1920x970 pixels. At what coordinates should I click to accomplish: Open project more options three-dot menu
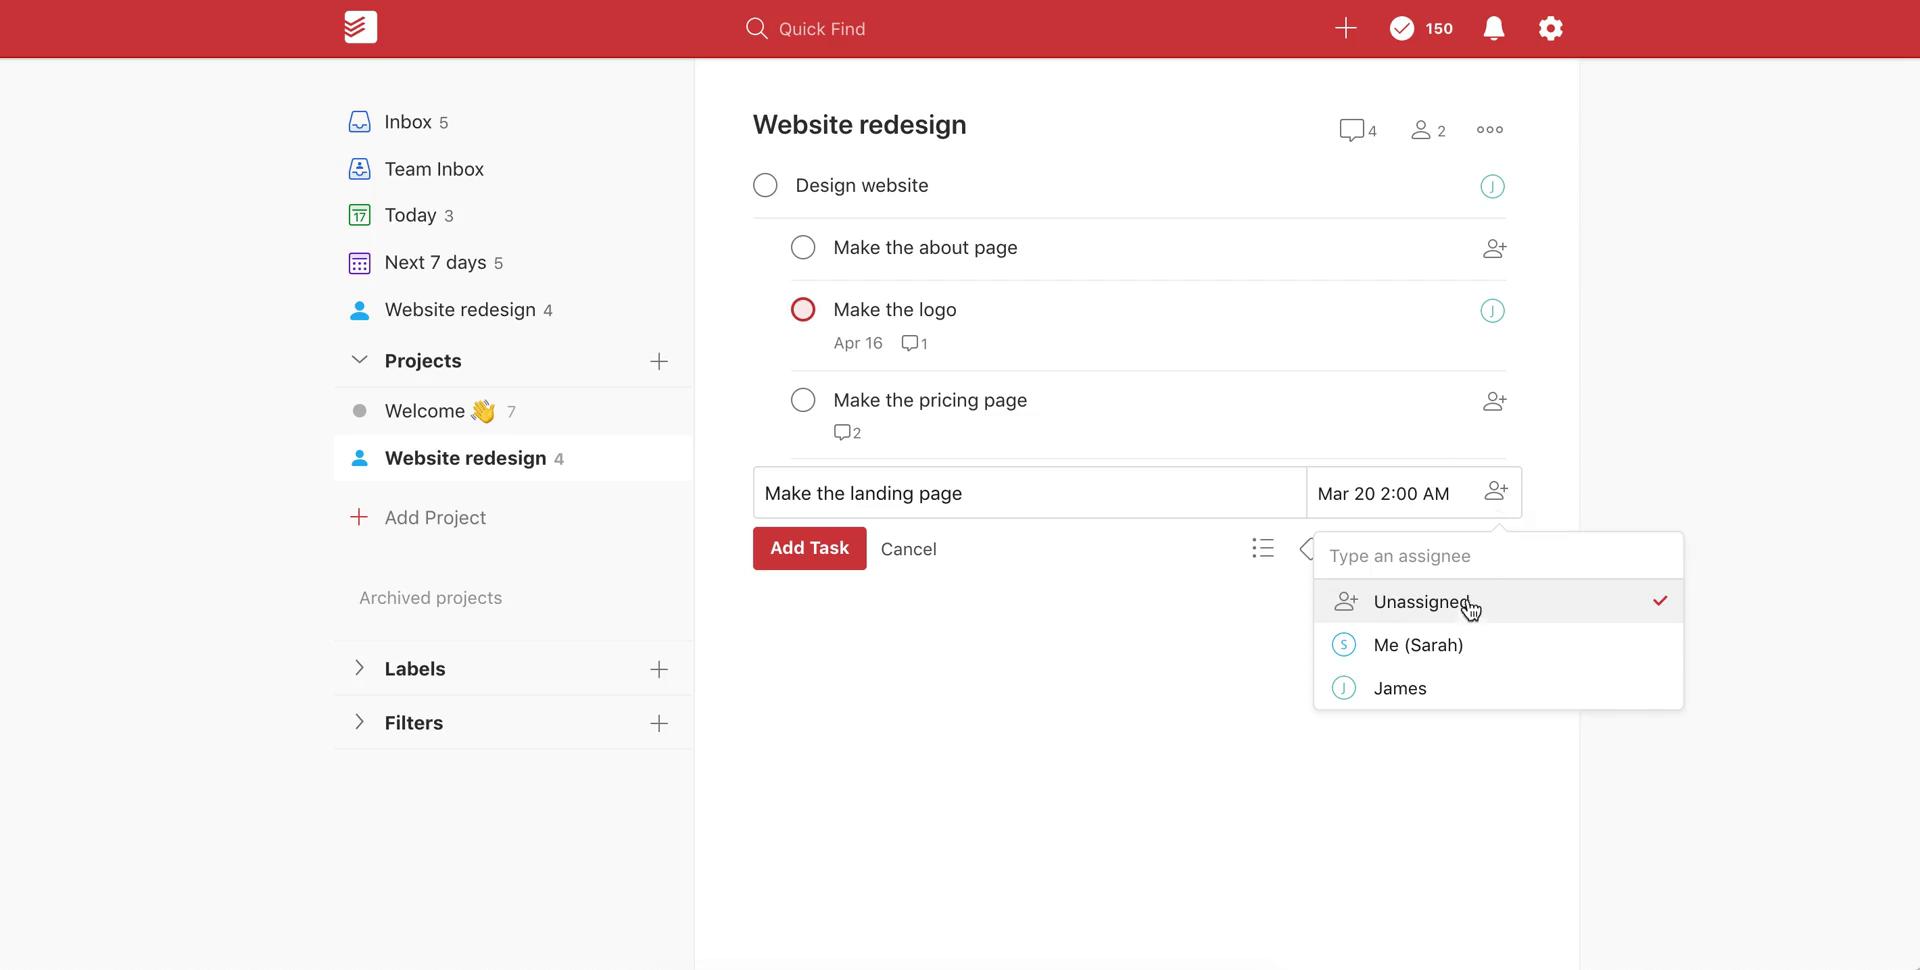1489,129
